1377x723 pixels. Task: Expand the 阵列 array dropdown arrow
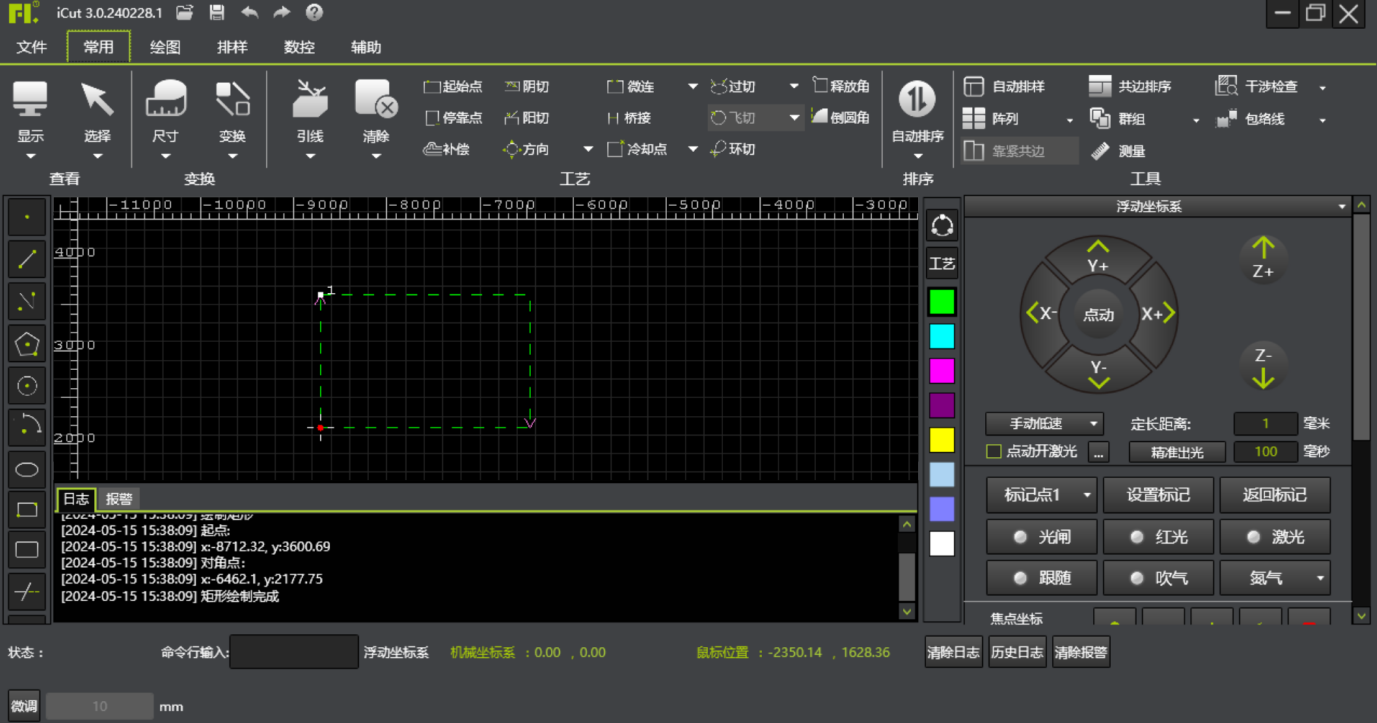(x=1070, y=120)
